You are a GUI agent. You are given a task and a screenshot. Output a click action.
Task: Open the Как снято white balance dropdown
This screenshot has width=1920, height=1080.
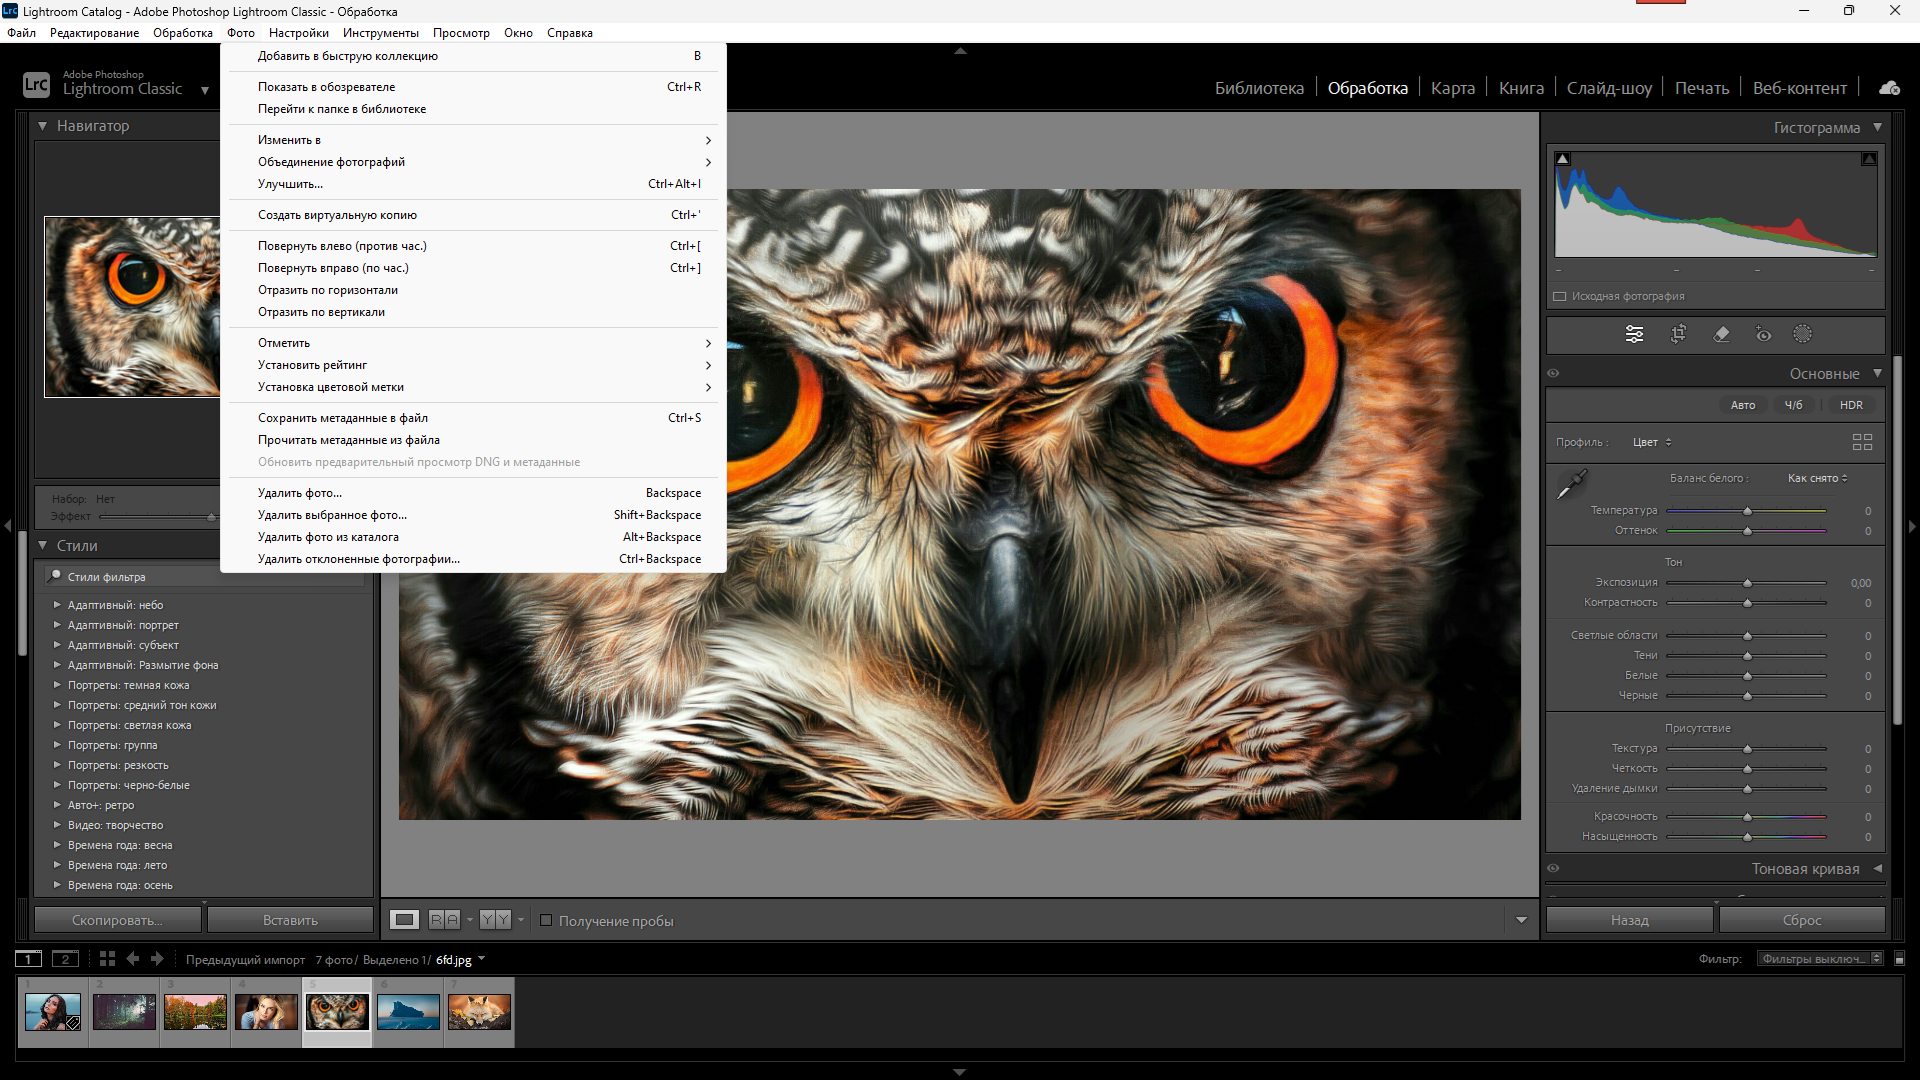tap(1817, 478)
